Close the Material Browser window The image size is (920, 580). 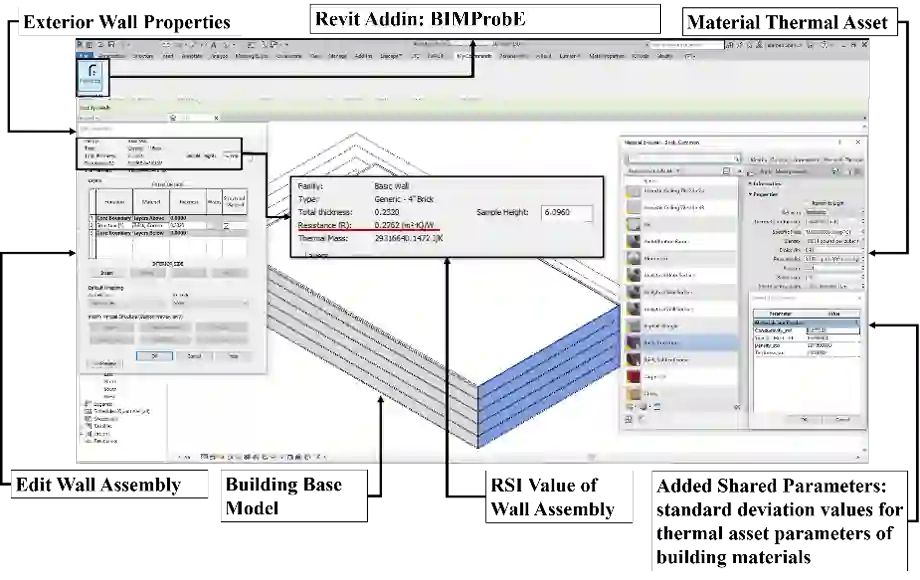pyautogui.click(x=858, y=142)
